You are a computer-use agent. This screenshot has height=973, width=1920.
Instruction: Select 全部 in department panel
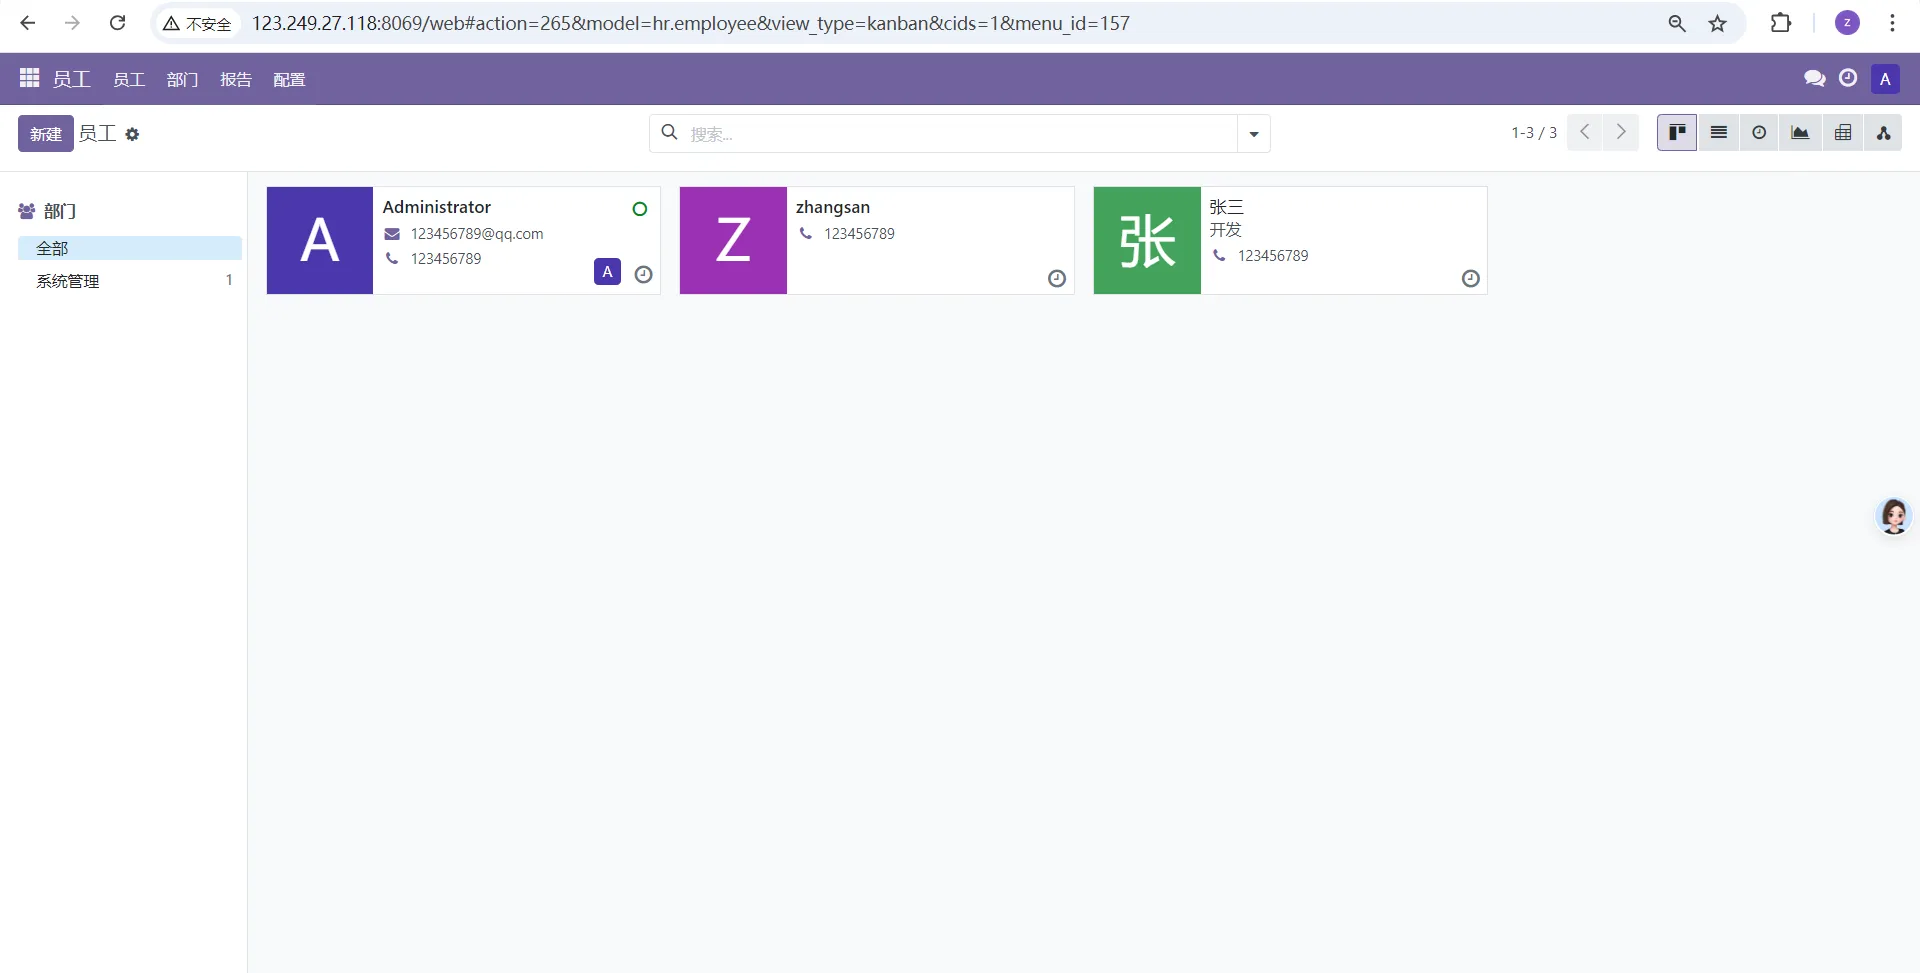52,248
